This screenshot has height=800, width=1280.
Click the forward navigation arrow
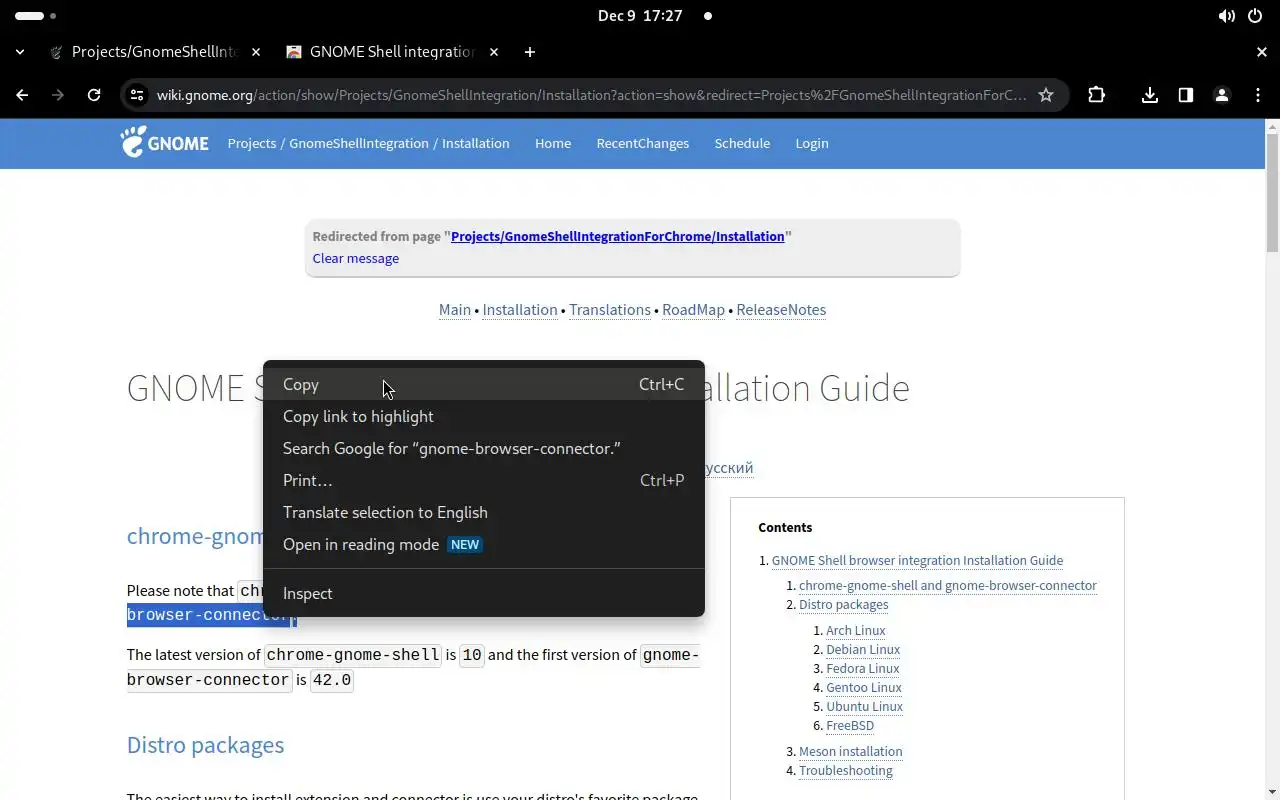(x=58, y=95)
